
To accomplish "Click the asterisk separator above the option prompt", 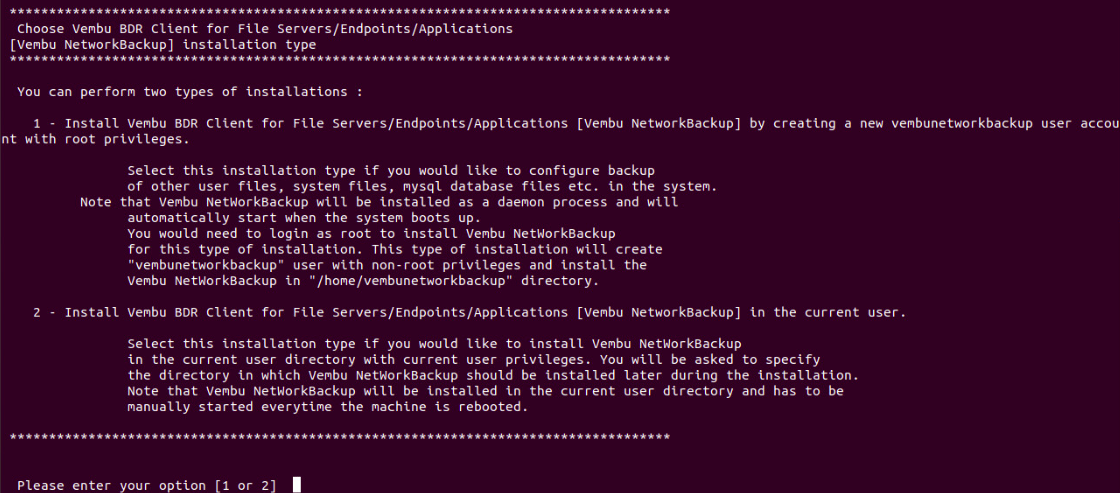I will coord(341,437).
